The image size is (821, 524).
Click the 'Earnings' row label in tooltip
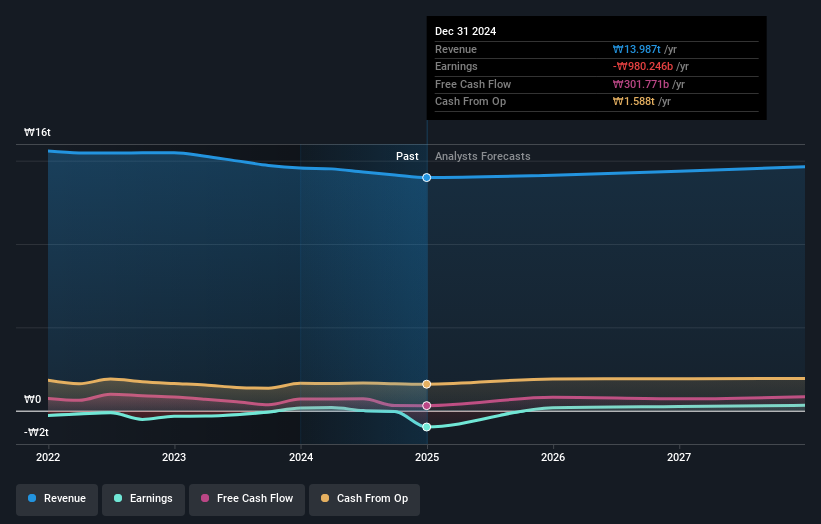click(456, 66)
